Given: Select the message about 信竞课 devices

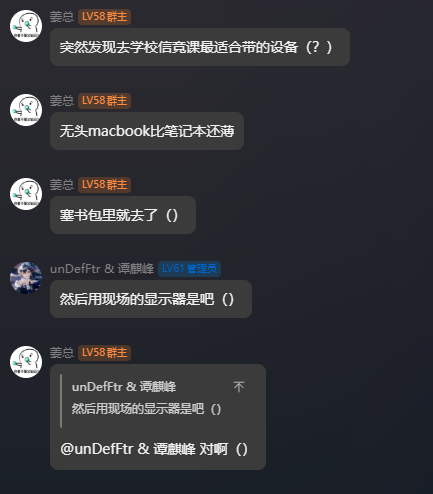Looking at the screenshot, I should click(x=200, y=47).
